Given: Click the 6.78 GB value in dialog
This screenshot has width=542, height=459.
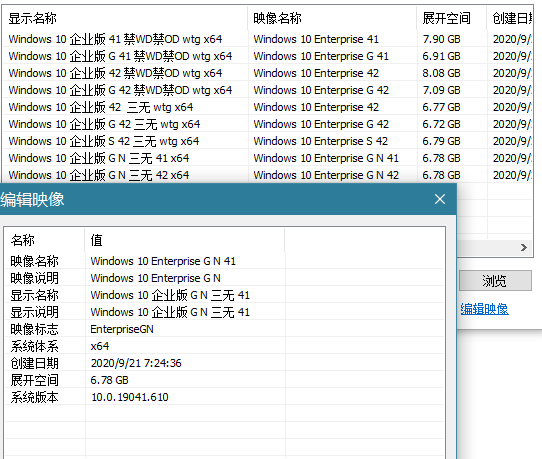Looking at the screenshot, I should coord(109,380).
